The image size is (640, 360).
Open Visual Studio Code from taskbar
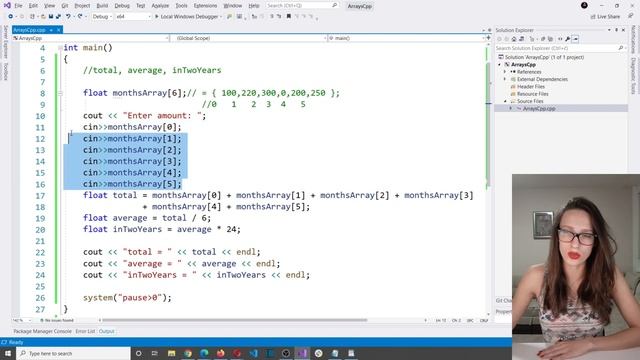[x=253, y=353]
